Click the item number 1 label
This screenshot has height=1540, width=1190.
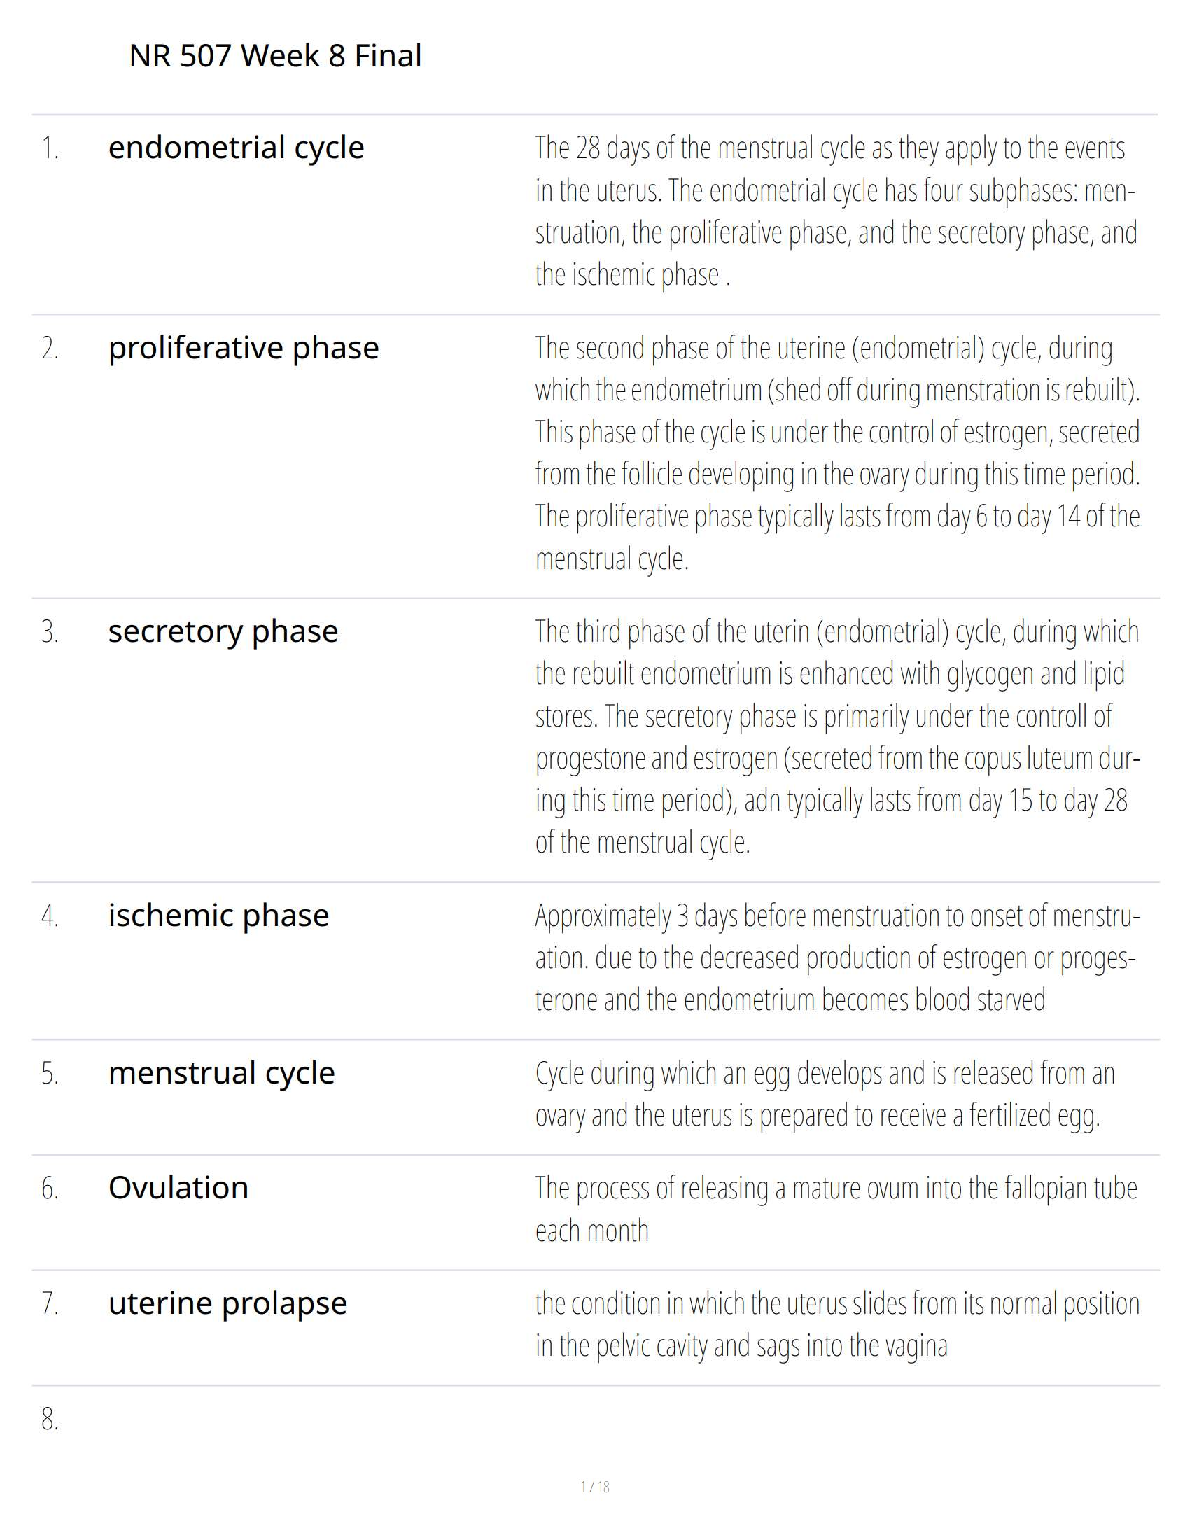point(50,149)
